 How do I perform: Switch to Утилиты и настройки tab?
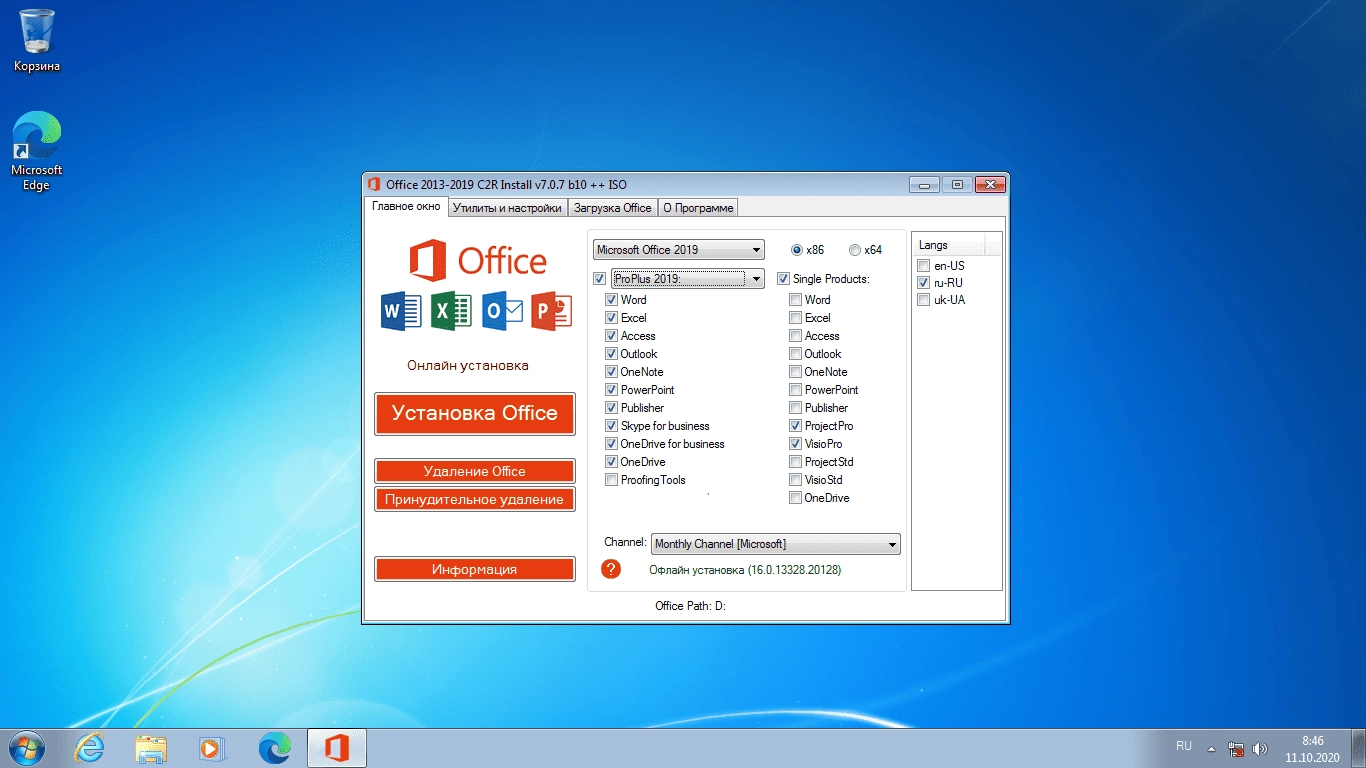(x=507, y=208)
